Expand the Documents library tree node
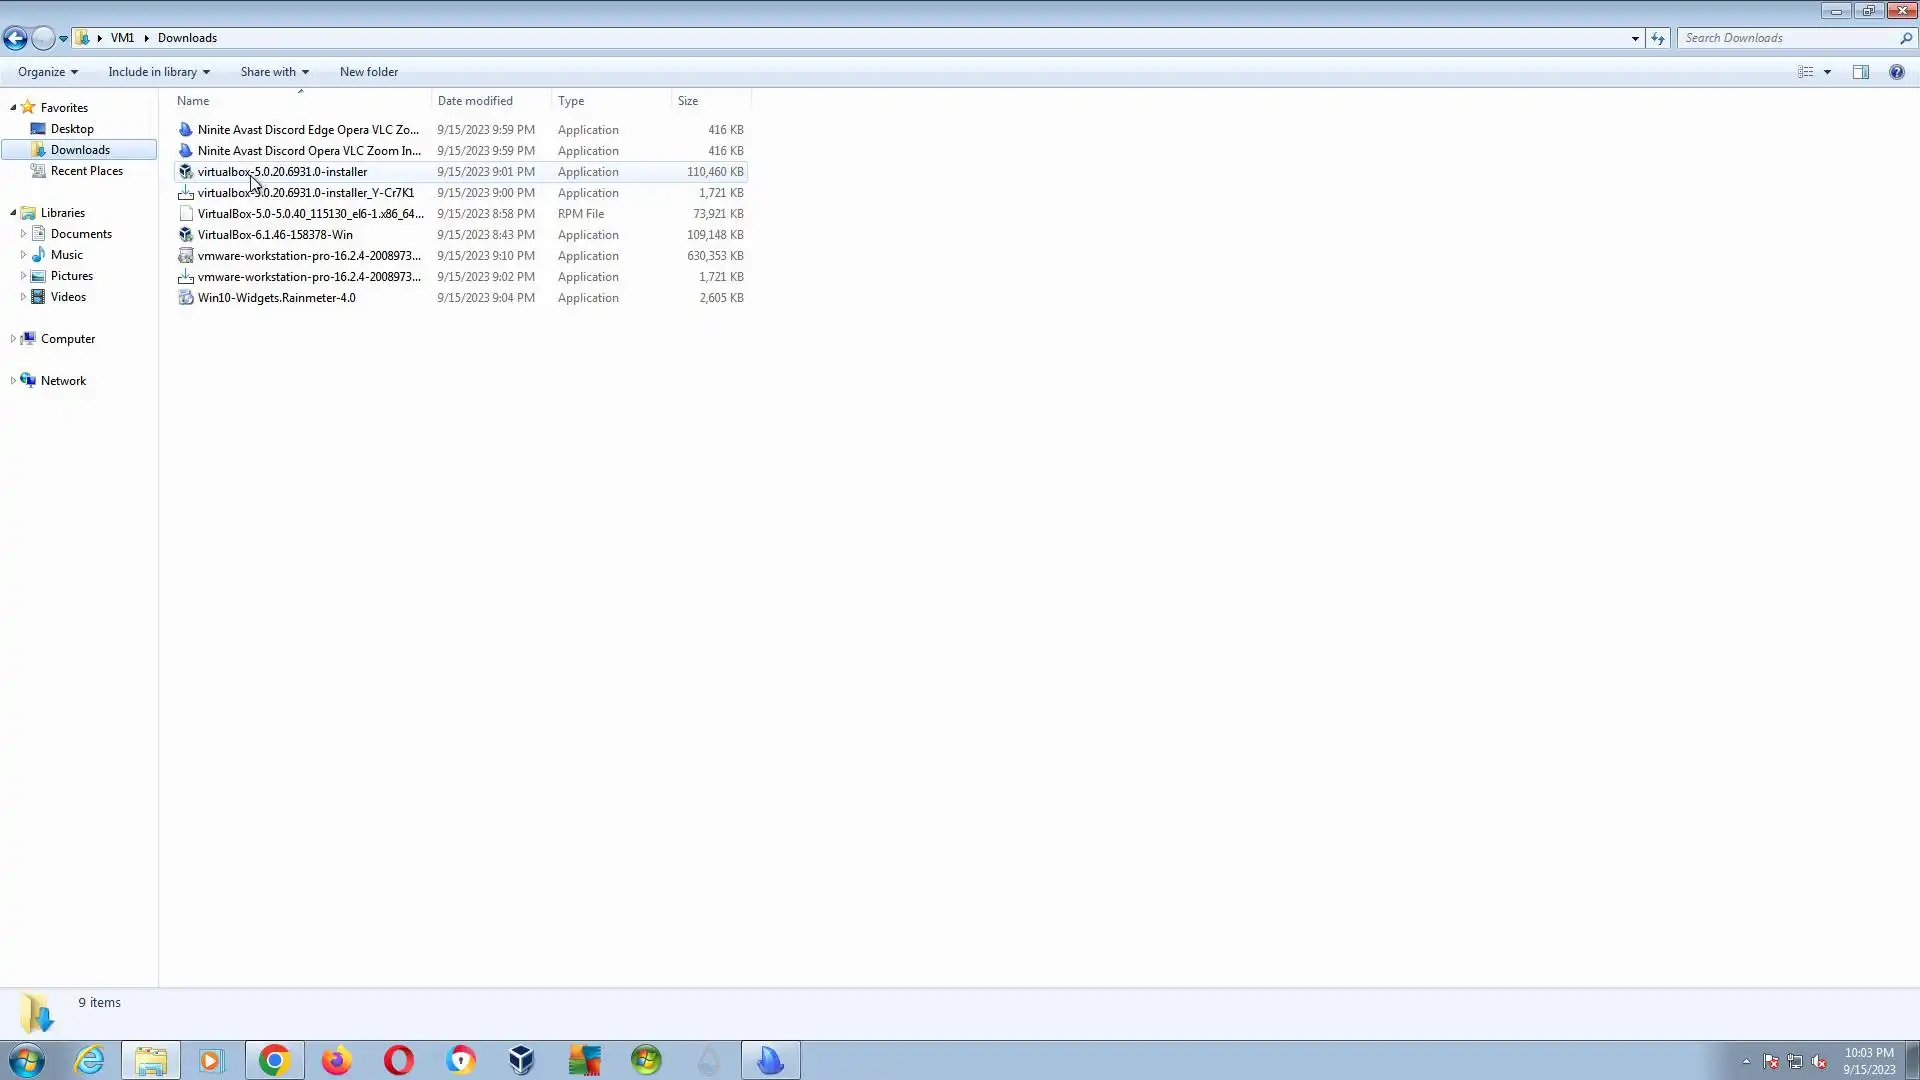The height and width of the screenshot is (1080, 1920). coord(23,234)
